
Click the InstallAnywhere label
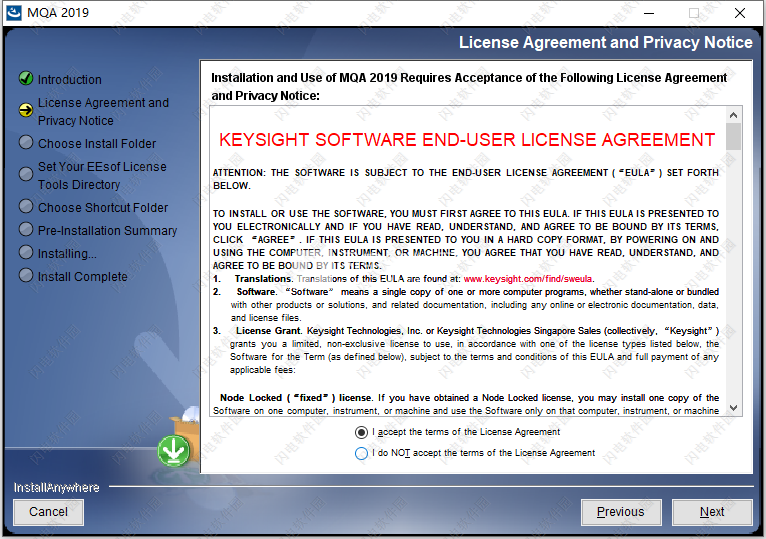(x=57, y=488)
